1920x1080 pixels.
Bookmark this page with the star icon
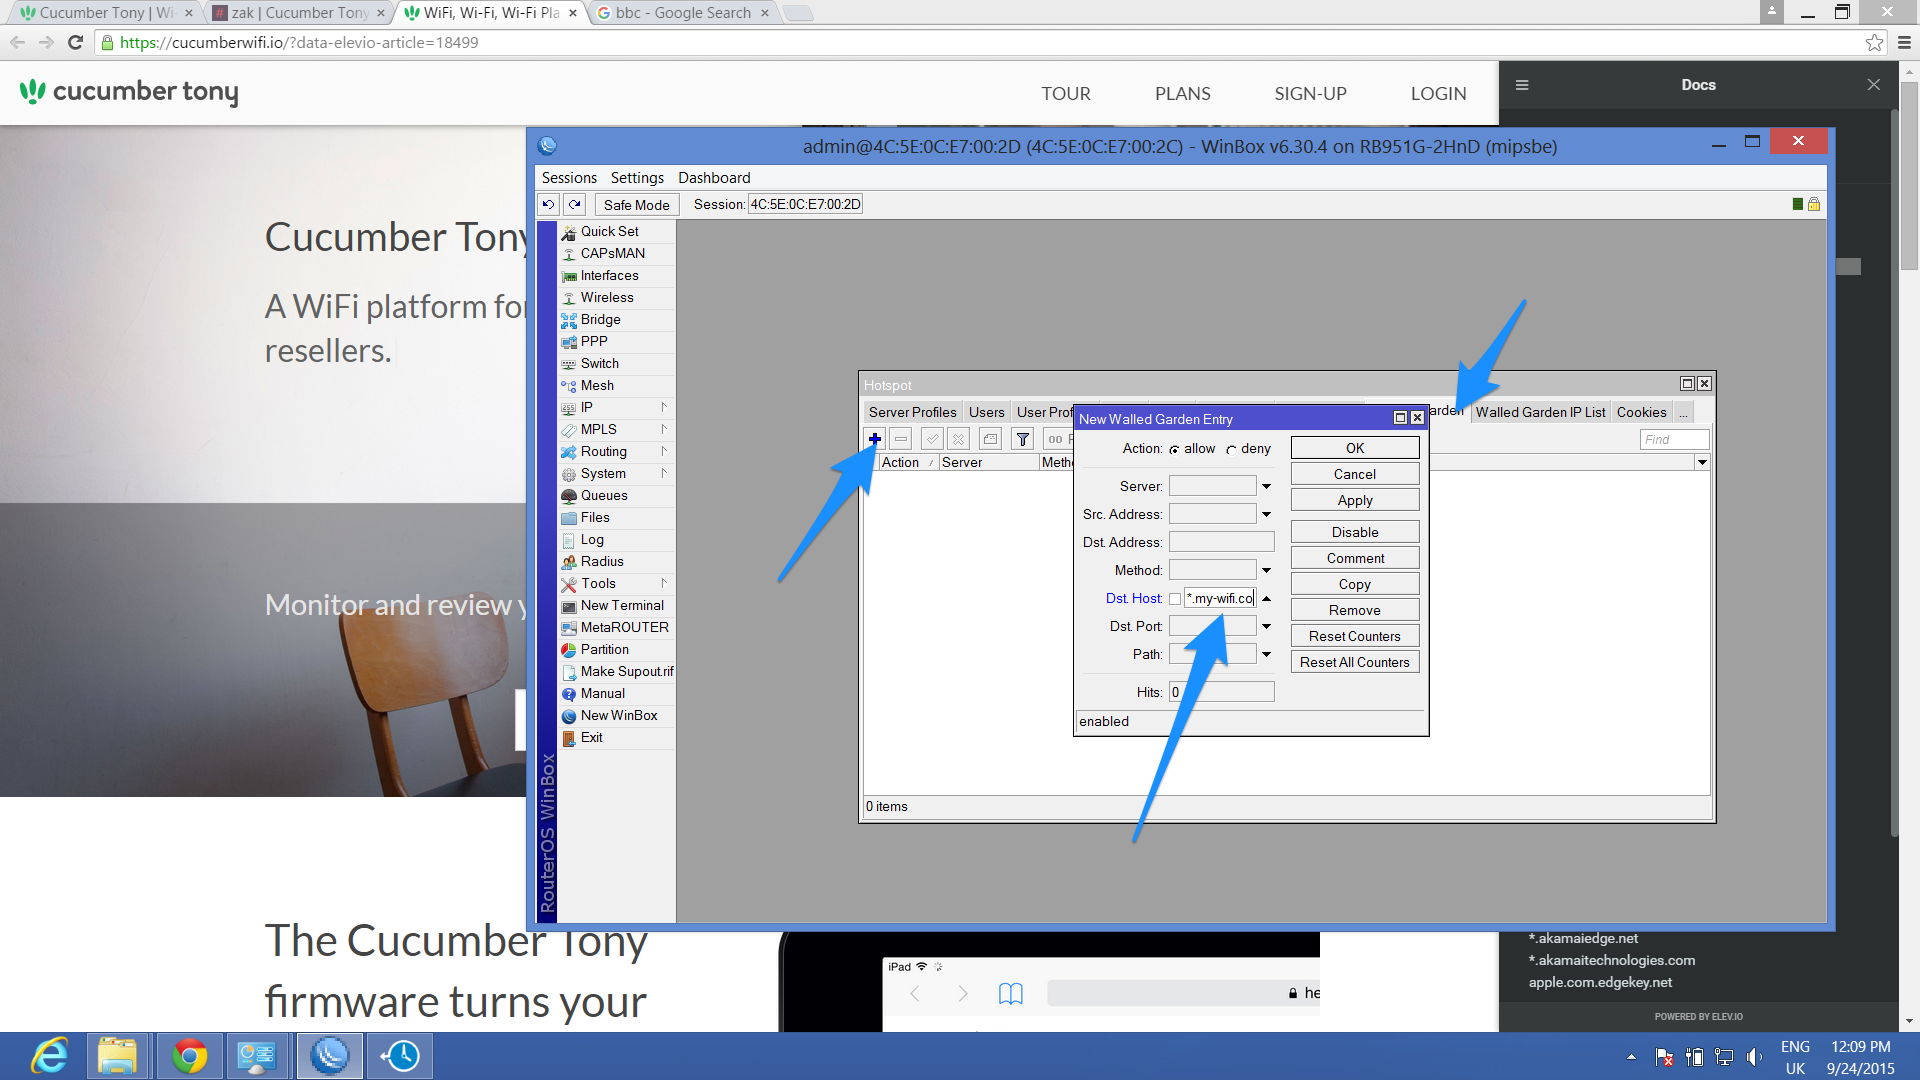pos(1874,42)
